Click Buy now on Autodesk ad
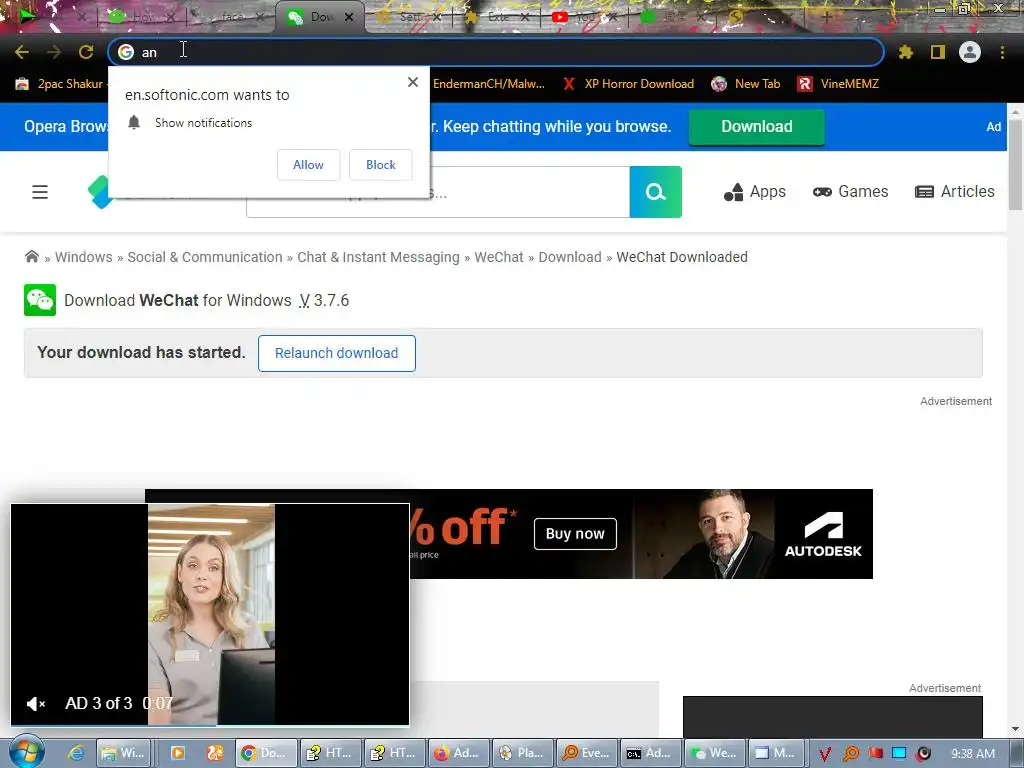Screen dimensions: 1024x768 tap(575, 534)
